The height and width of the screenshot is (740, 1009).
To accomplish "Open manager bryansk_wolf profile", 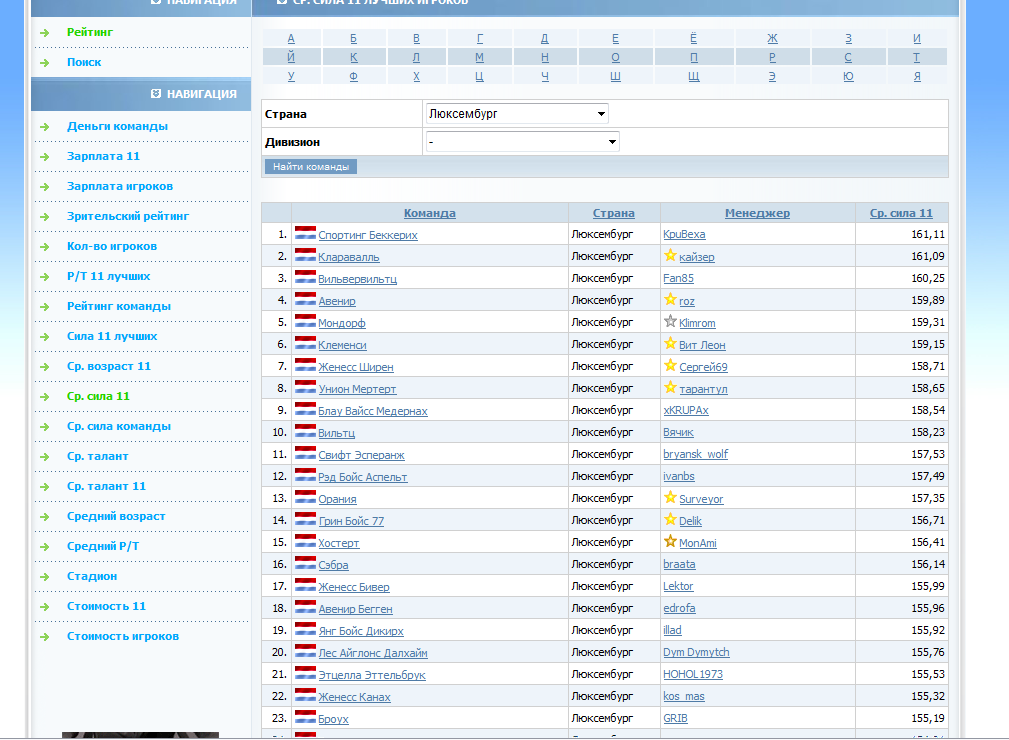I will [695, 454].
